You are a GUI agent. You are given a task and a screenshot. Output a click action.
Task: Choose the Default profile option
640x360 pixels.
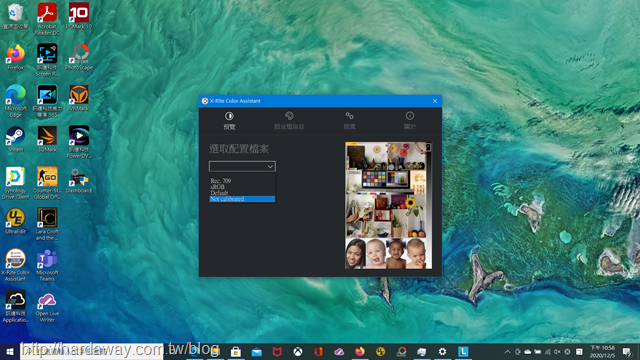click(x=242, y=193)
